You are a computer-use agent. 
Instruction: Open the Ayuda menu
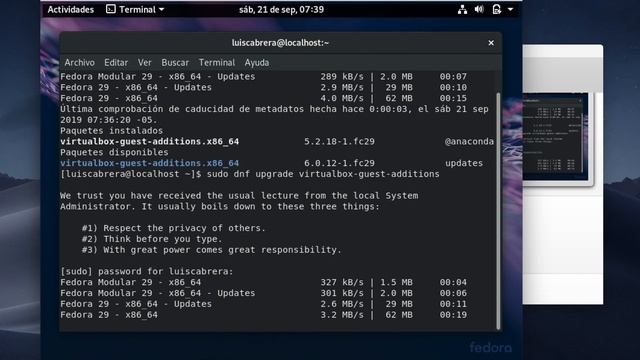(257, 62)
